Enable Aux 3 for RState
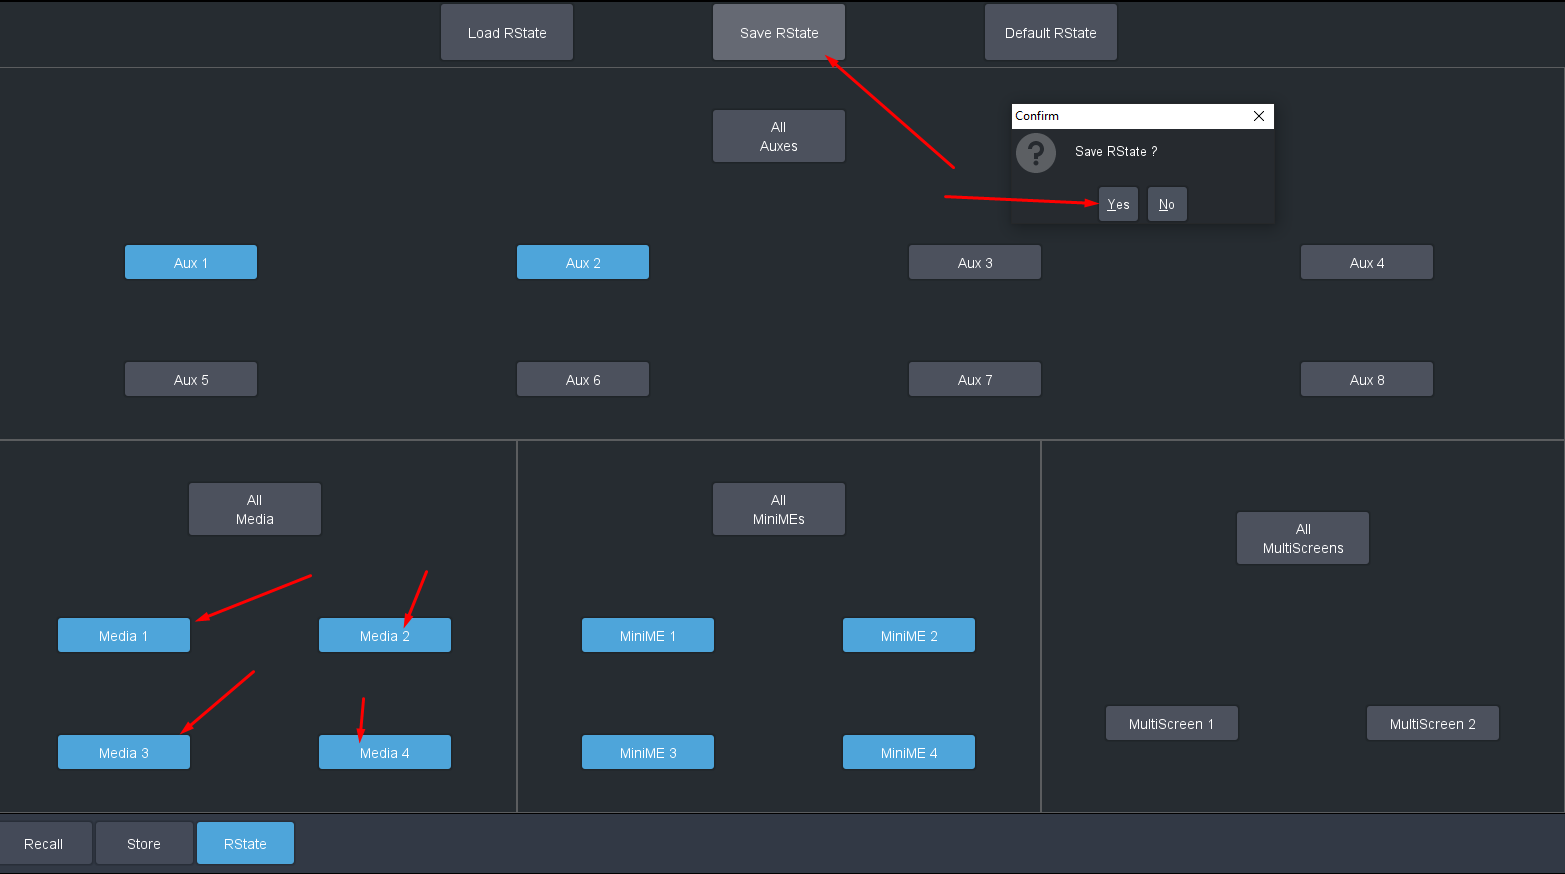The width and height of the screenshot is (1565, 874). 975,262
